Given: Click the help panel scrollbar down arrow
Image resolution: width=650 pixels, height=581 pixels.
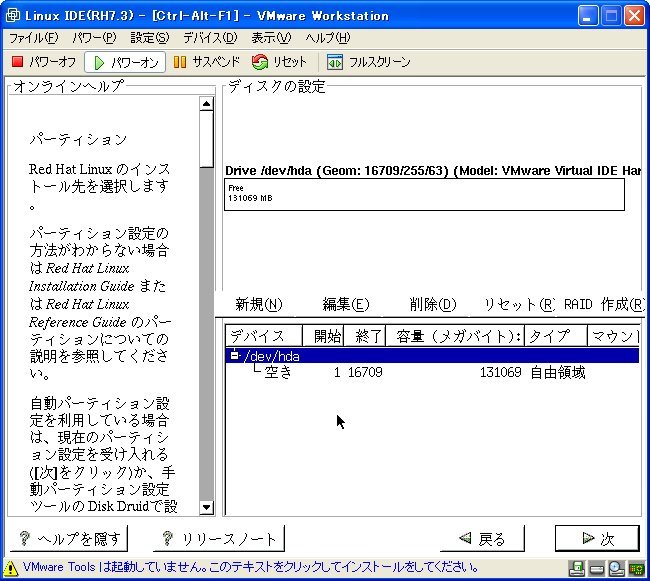Looking at the screenshot, I should click(207, 507).
